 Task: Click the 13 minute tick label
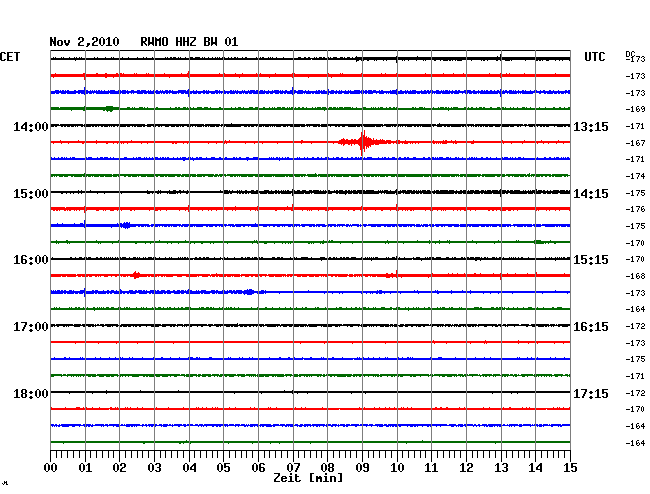(501, 468)
